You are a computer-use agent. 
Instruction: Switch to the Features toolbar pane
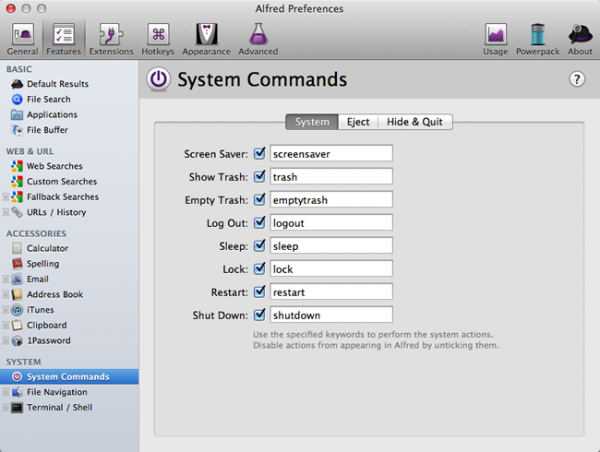point(64,39)
